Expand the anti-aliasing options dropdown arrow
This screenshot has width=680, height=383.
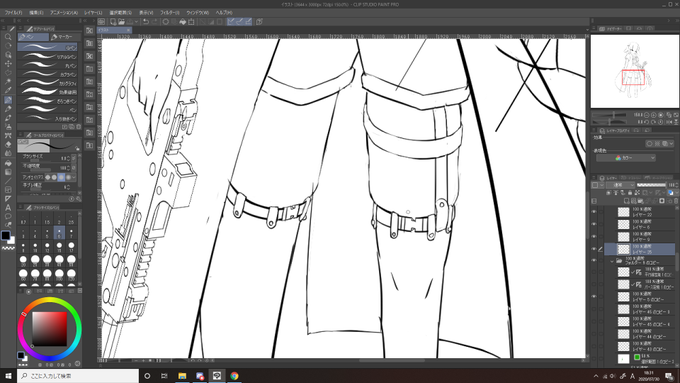coord(74,177)
